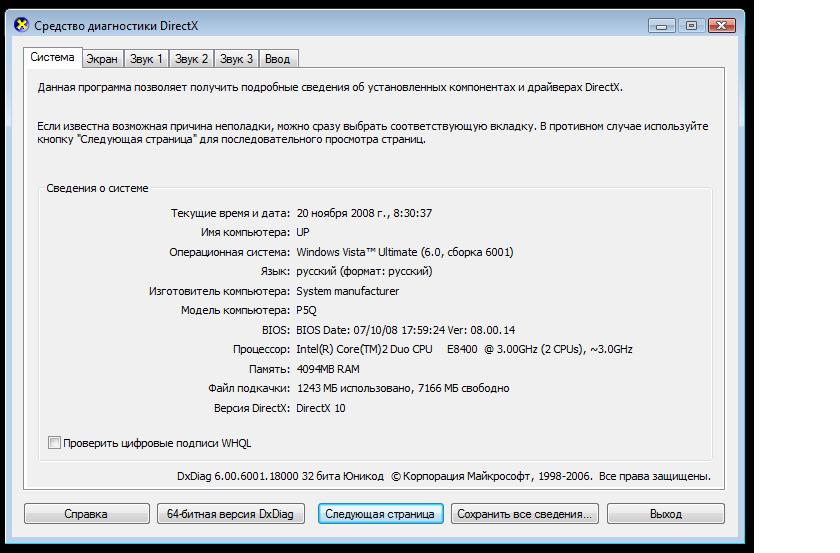Open the Звук 1 tab

click(146, 59)
